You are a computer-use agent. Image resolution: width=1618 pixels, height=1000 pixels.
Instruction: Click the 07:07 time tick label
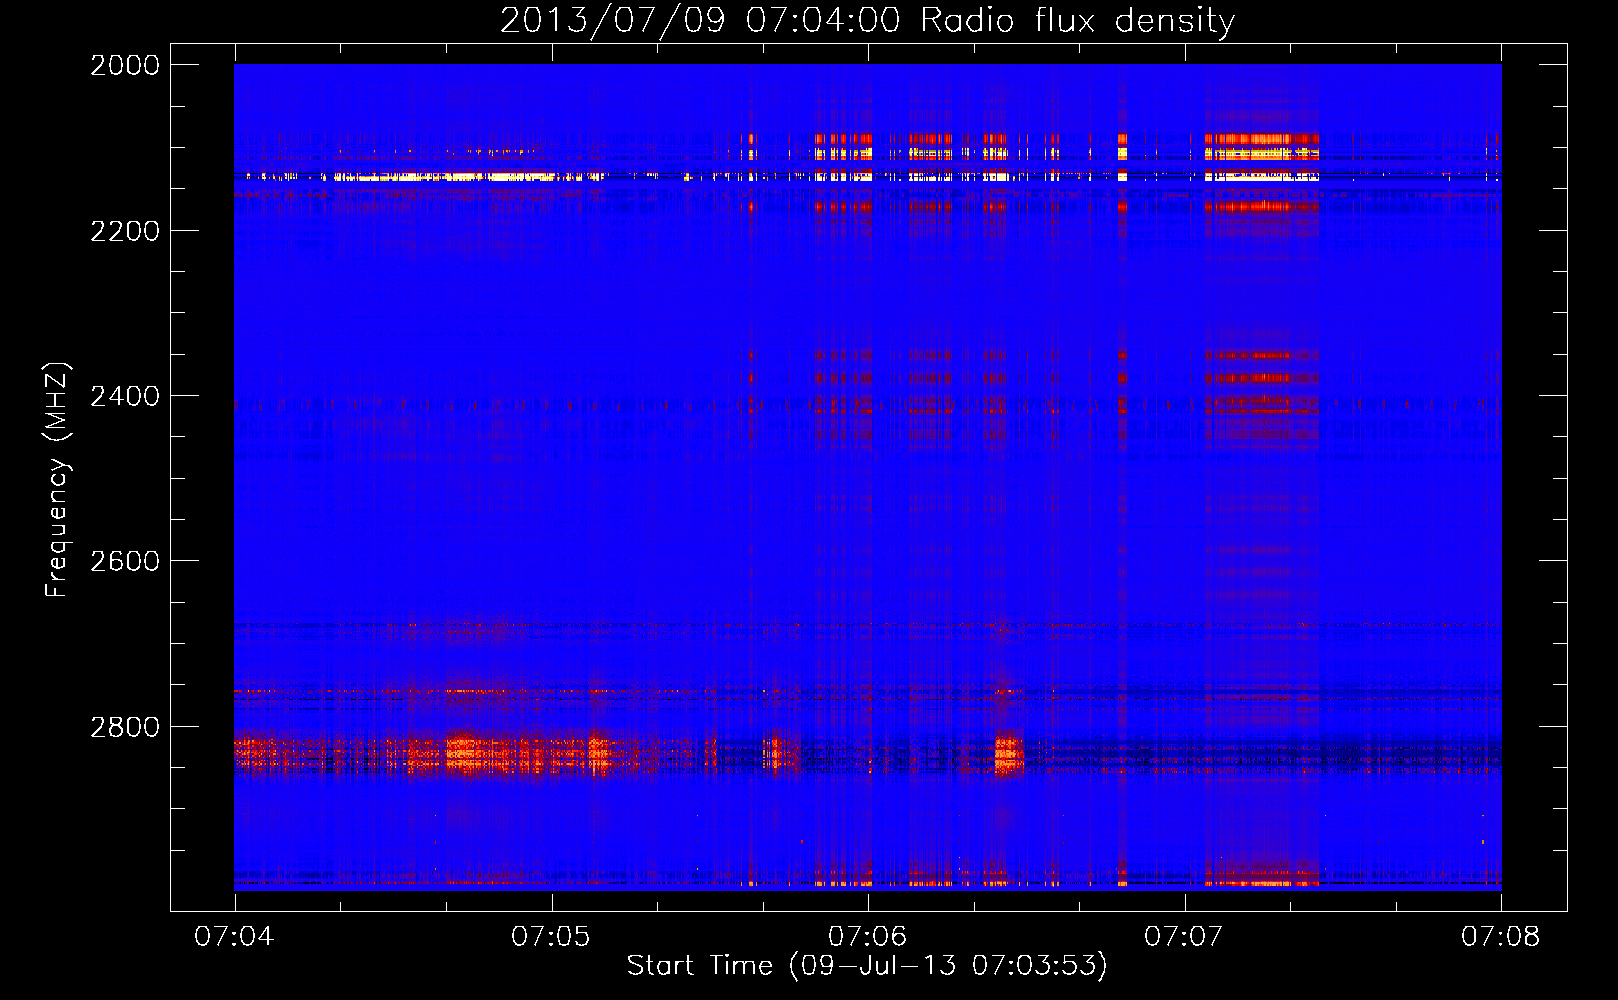(x=1184, y=936)
